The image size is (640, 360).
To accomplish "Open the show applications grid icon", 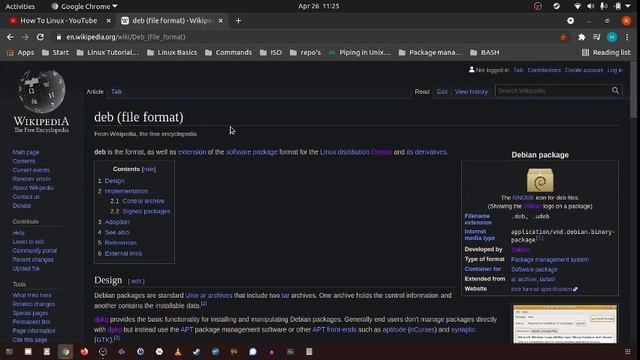I will pyautogui.click(x=628, y=351).
